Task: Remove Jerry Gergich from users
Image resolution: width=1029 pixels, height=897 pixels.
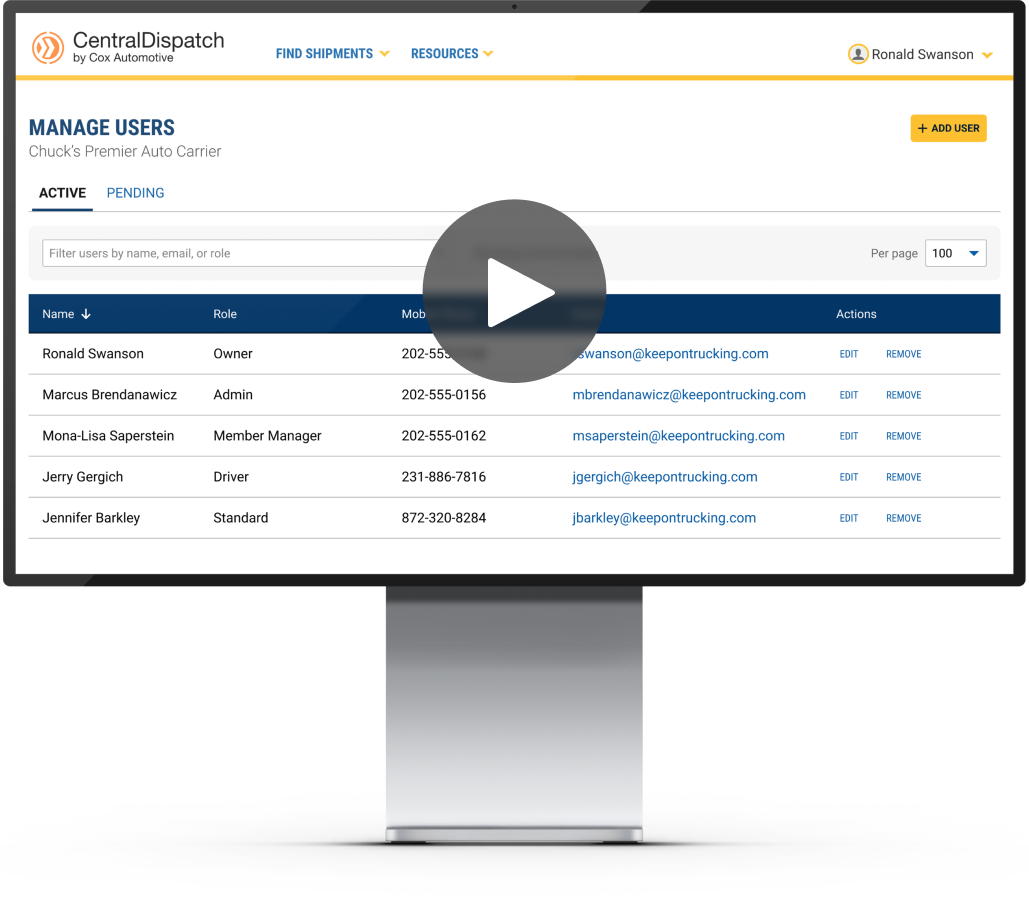Action: coord(903,477)
